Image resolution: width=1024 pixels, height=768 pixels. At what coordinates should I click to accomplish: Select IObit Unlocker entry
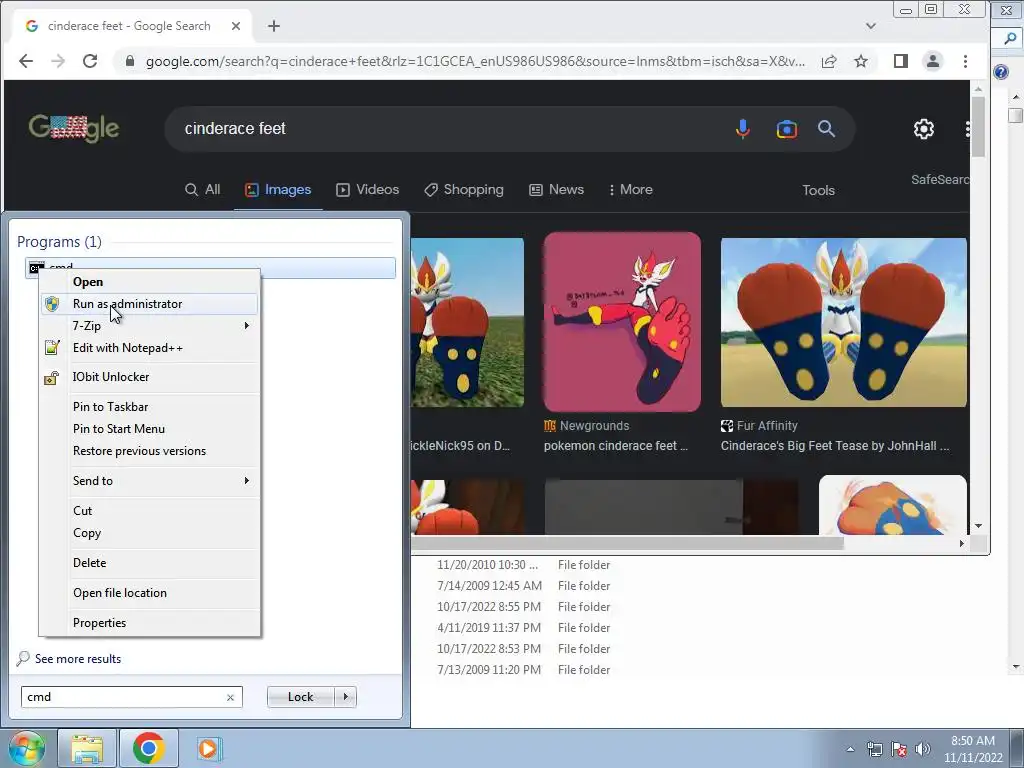tap(150, 377)
